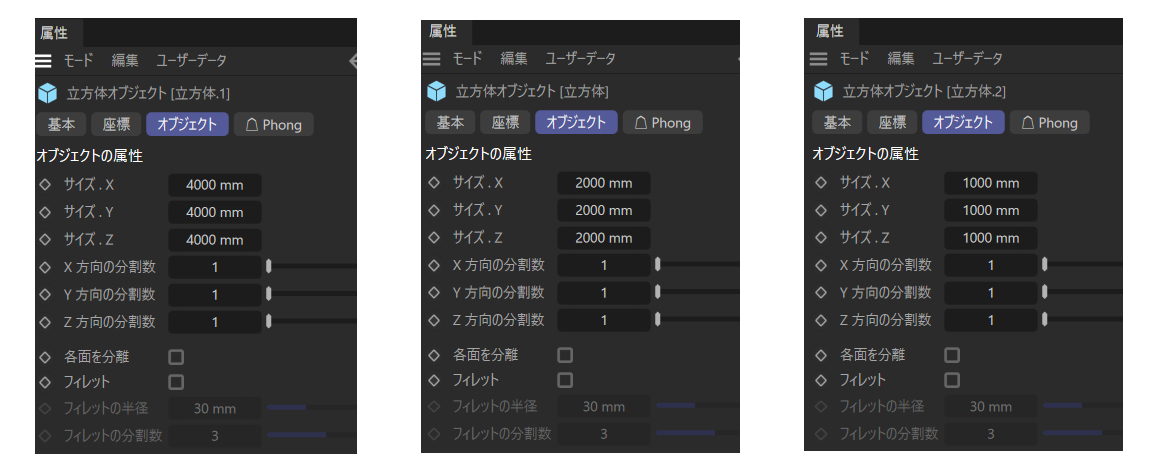
Task: Open Phong tab in the middle 立方体 panel
Action: pyautogui.click(x=661, y=123)
